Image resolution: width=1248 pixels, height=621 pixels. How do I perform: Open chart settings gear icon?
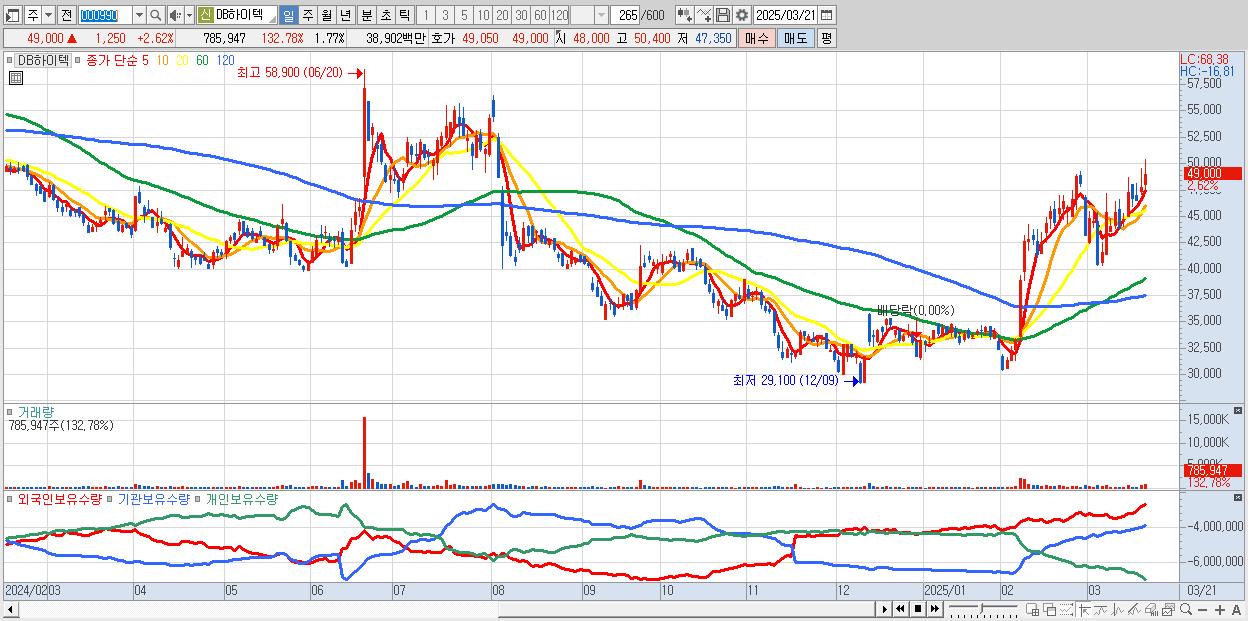tap(742, 16)
